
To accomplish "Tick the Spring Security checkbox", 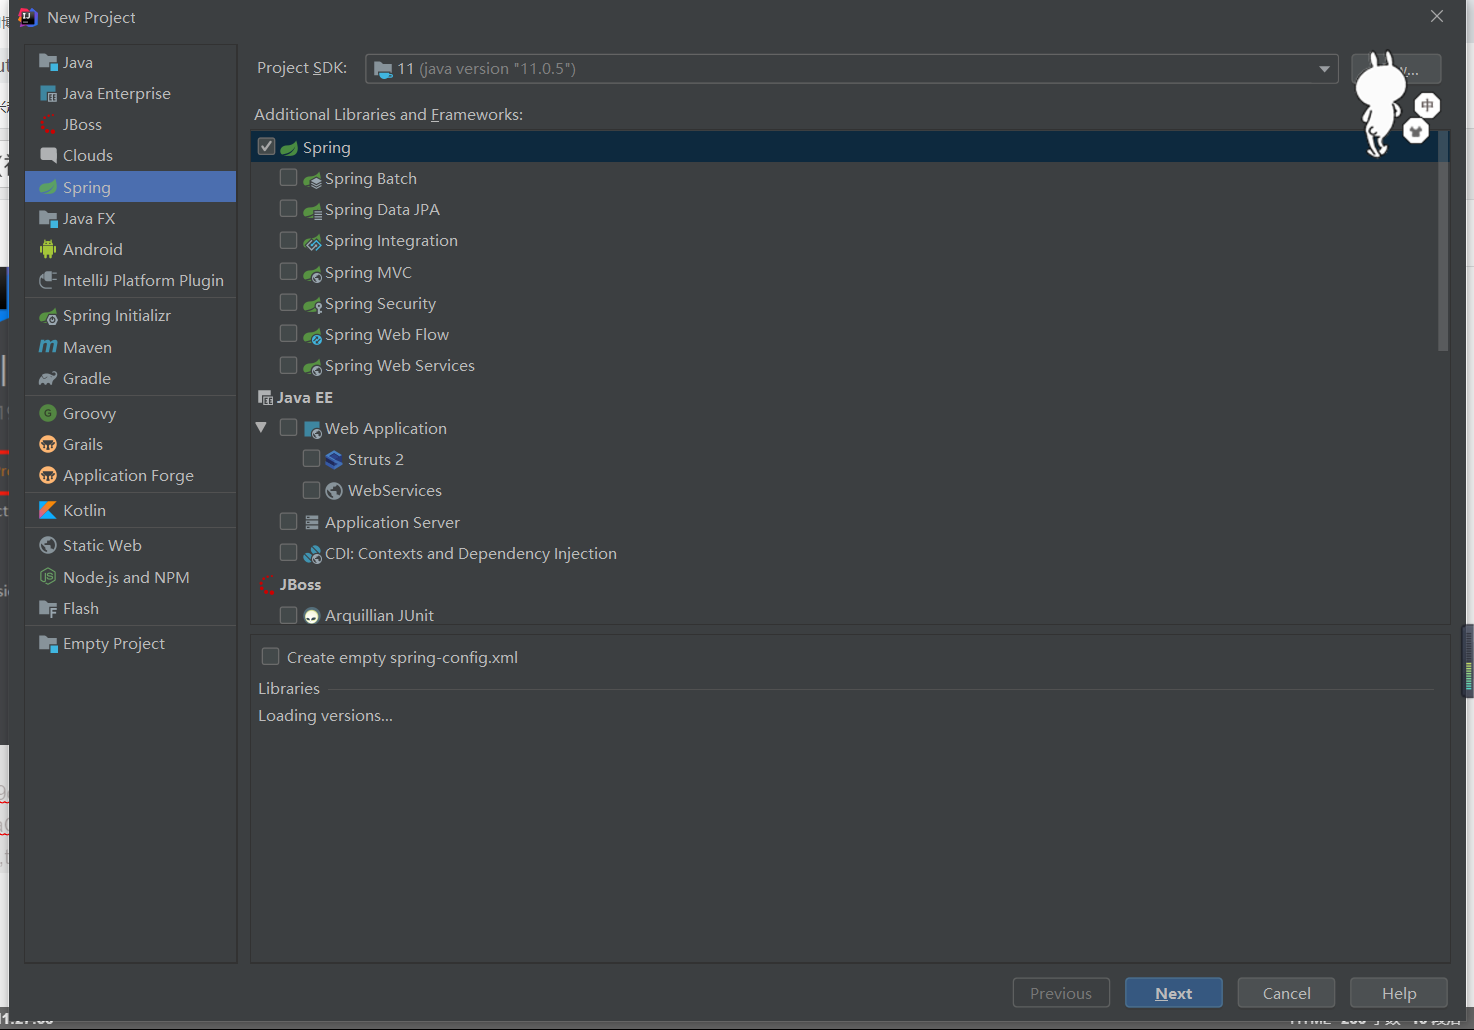I will (288, 302).
